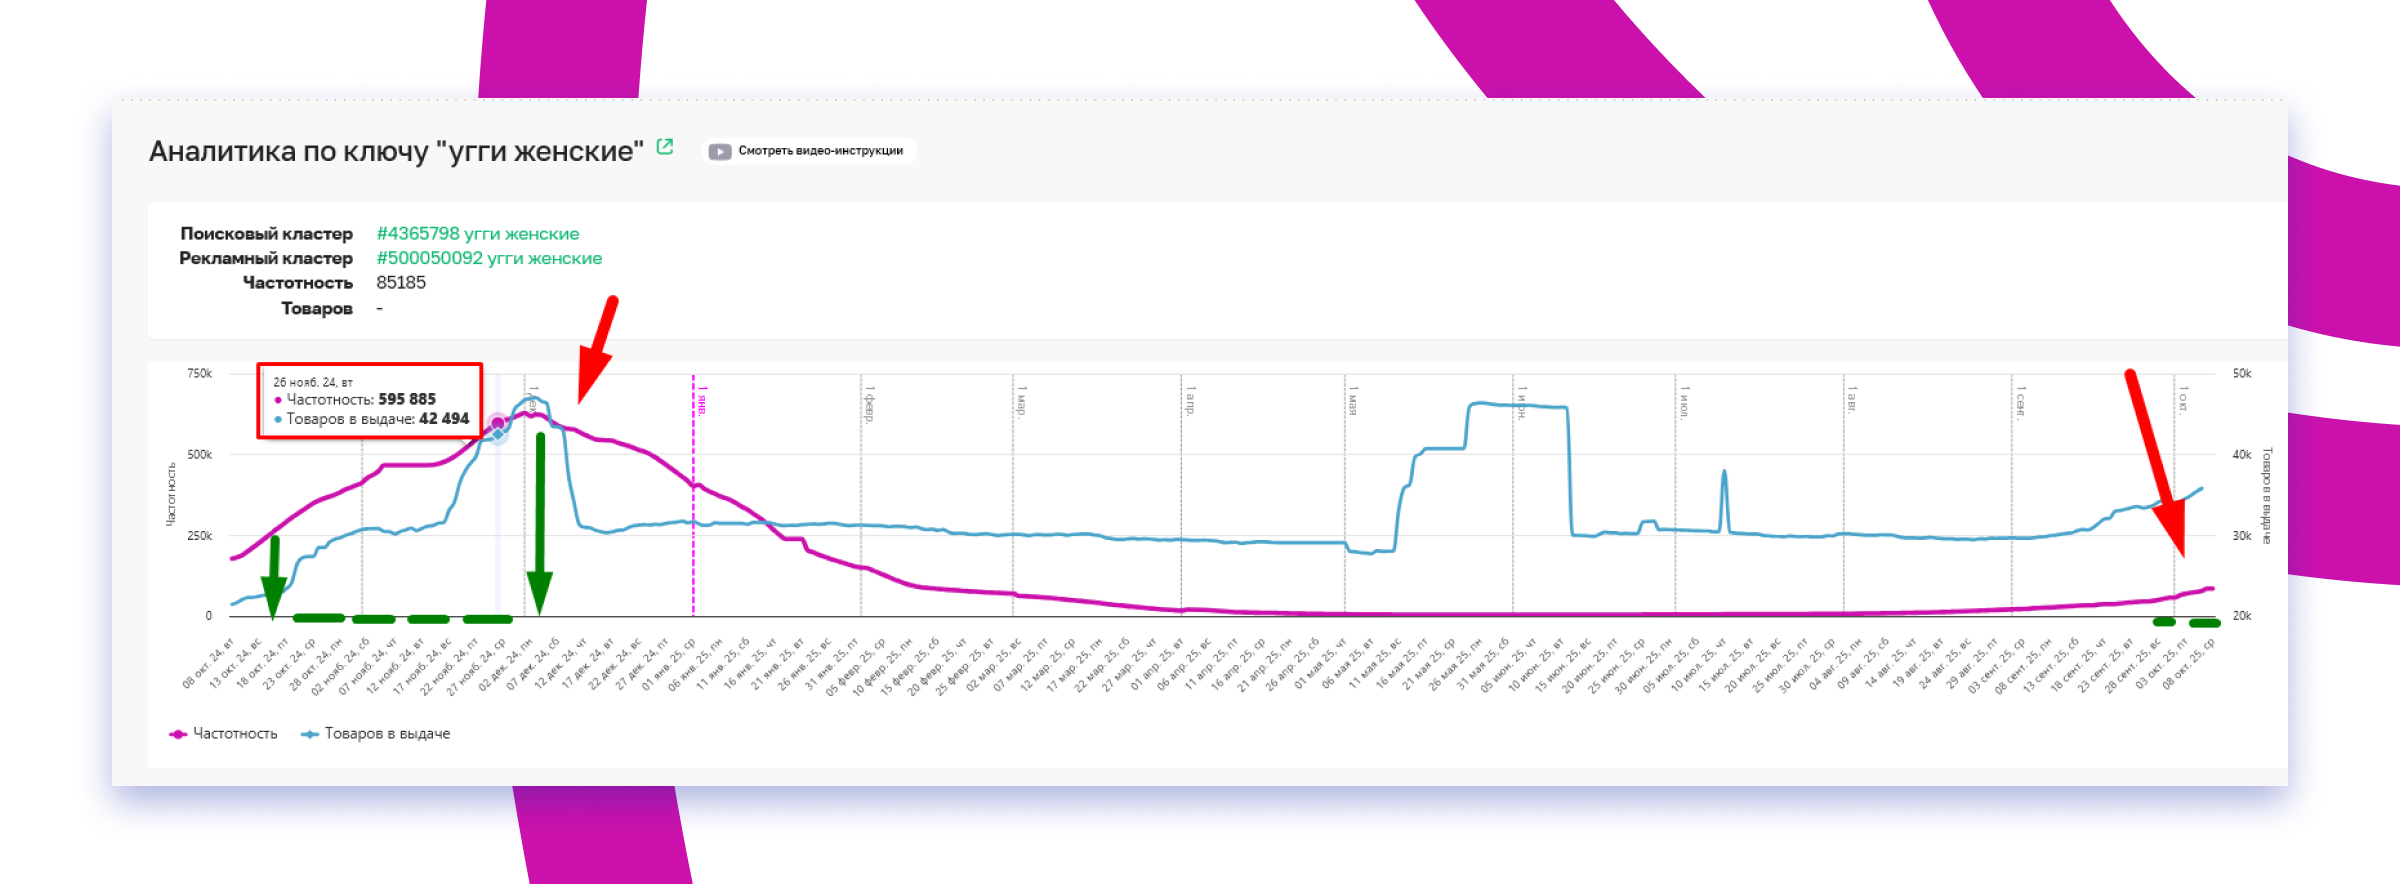This screenshot has width=2400, height=884.
Task: Open search cluster #4365798 угги женские
Action: pyautogui.click(x=477, y=233)
